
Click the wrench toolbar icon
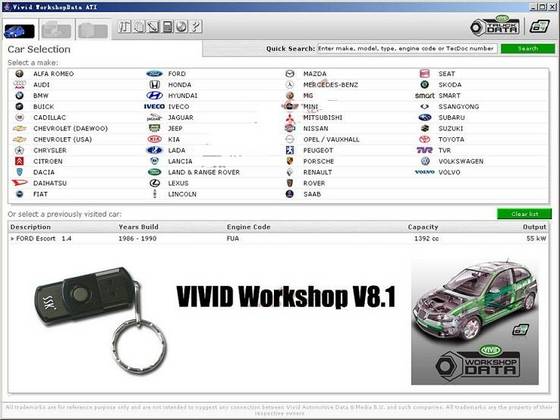click(x=196, y=26)
